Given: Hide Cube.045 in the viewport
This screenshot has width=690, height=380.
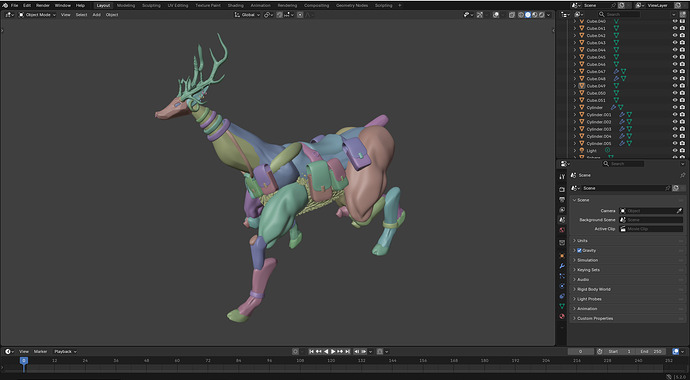Looking at the screenshot, I should [x=675, y=57].
